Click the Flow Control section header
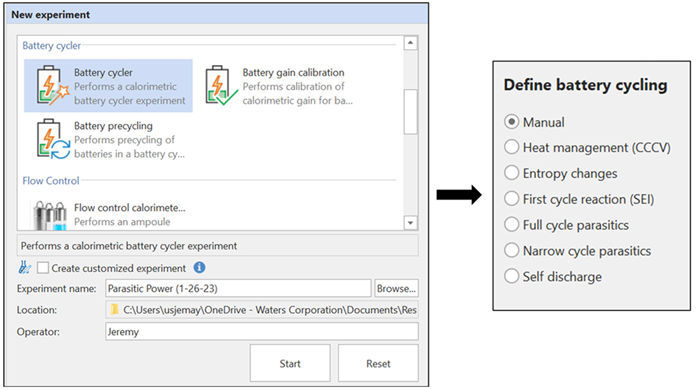 (x=51, y=181)
